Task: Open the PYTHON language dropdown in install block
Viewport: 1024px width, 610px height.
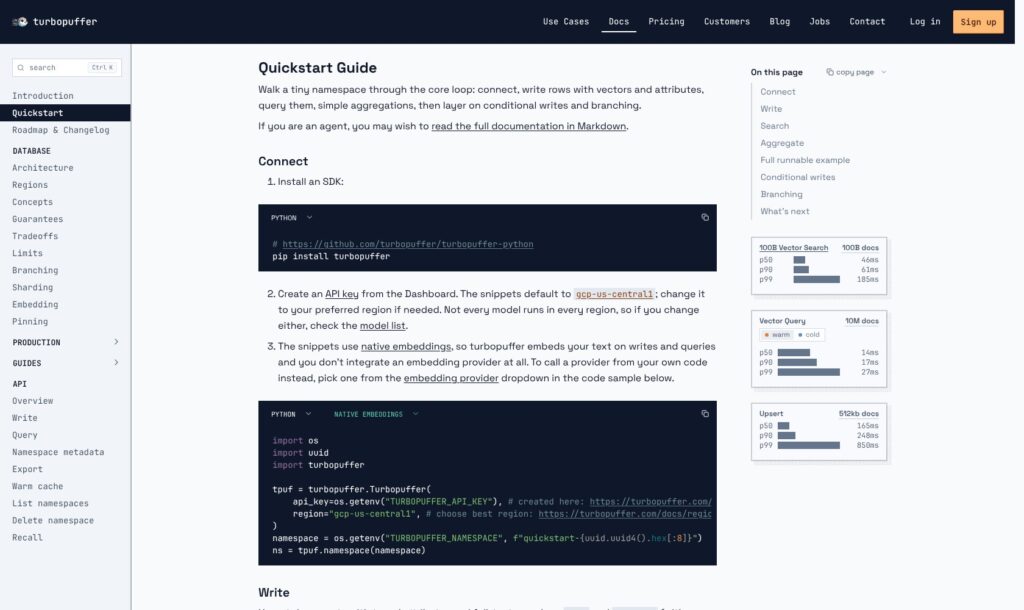Action: click(x=291, y=217)
